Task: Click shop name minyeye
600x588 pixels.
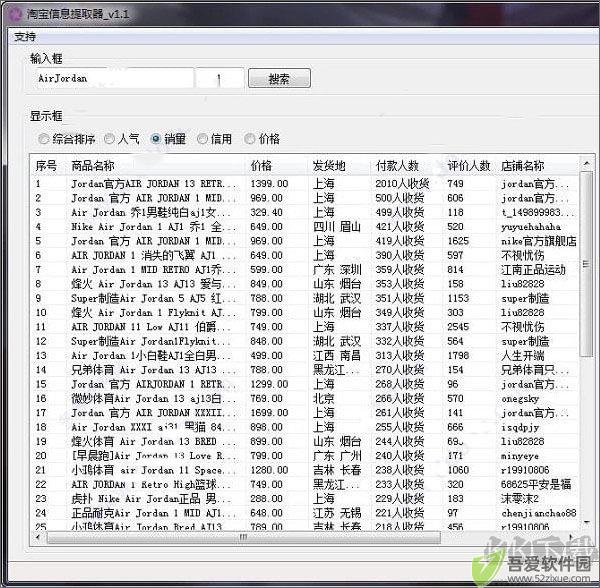Action: 520,456
